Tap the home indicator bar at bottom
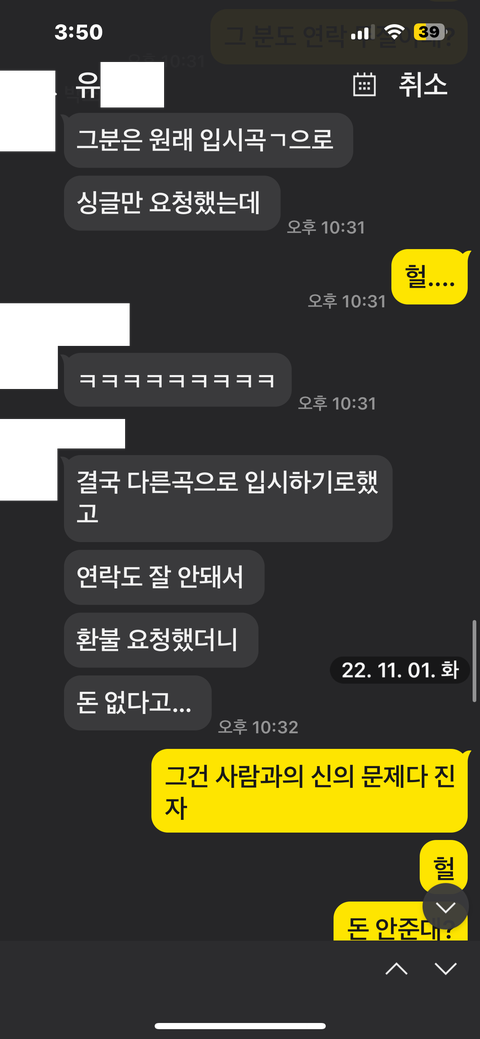The width and height of the screenshot is (480, 1039). click(x=240, y=1026)
